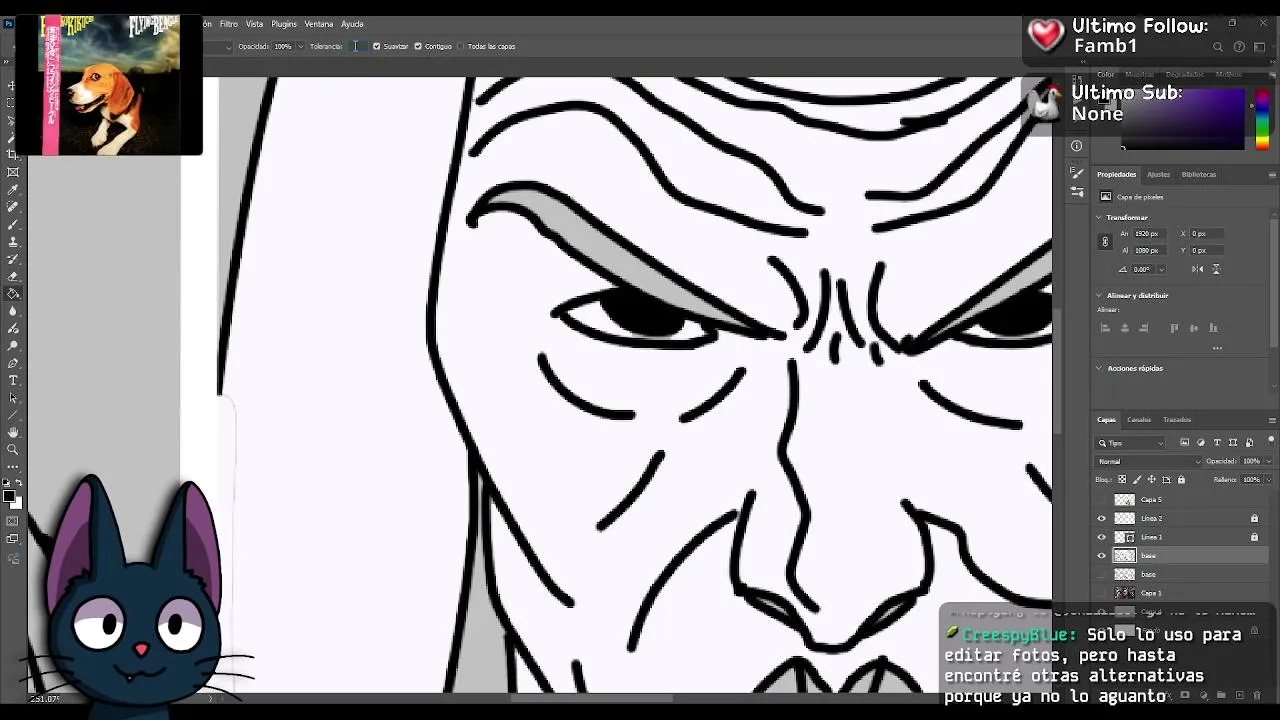This screenshot has width=1280, height=720.
Task: Toggle layer filtering switch on/off
Action: [x=1271, y=441]
